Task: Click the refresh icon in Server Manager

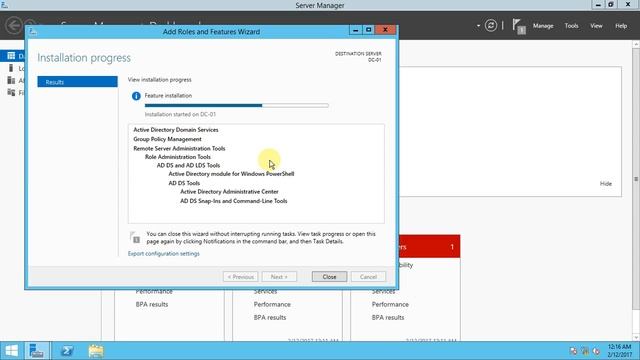Action: [491, 26]
